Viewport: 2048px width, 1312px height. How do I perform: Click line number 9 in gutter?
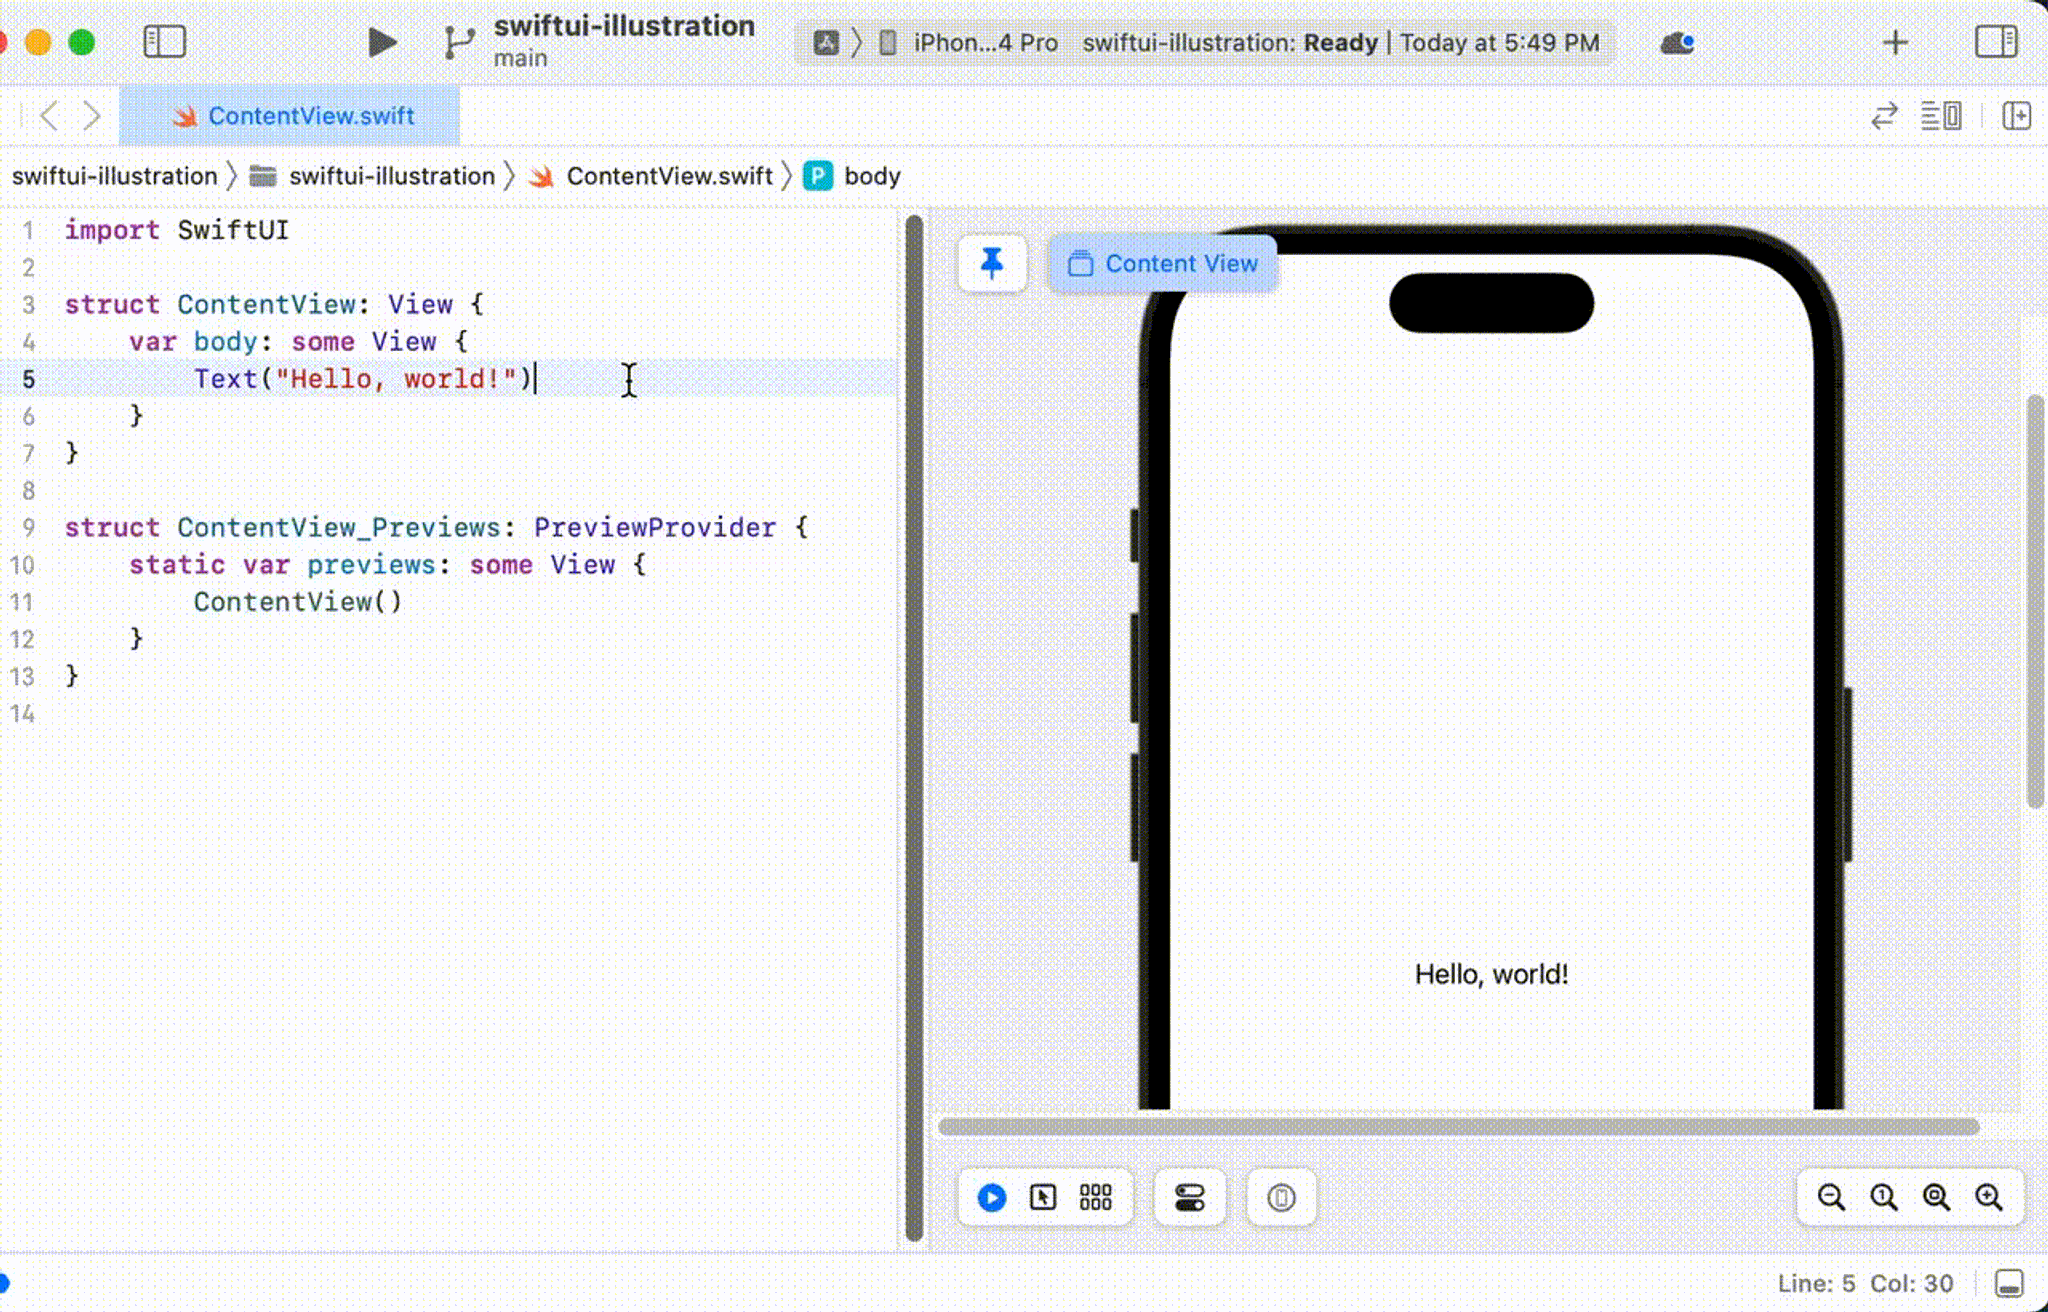pos(28,527)
